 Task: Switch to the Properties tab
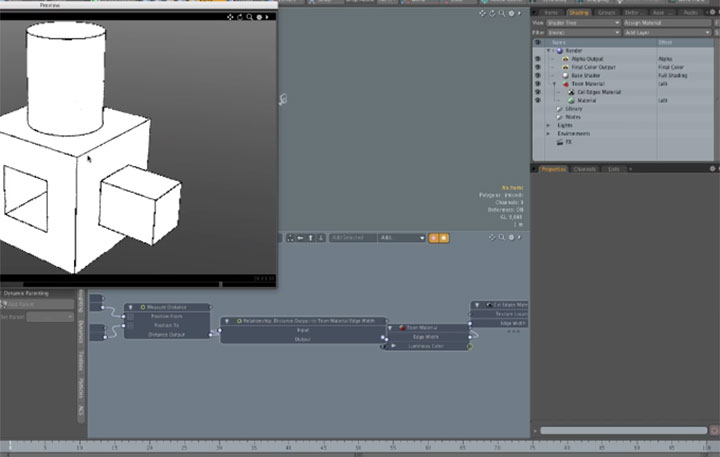click(553, 169)
